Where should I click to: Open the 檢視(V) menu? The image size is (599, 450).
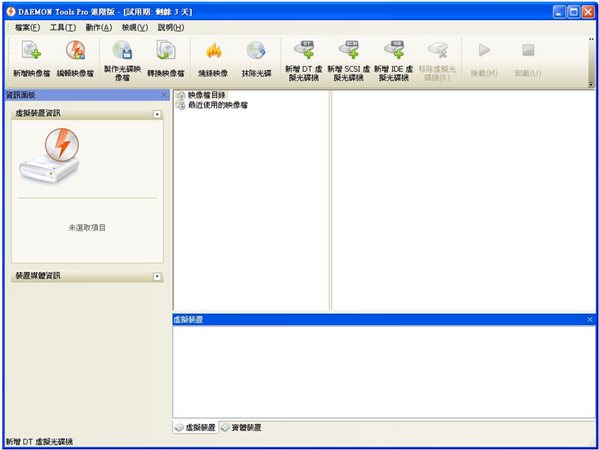pyautogui.click(x=135, y=28)
